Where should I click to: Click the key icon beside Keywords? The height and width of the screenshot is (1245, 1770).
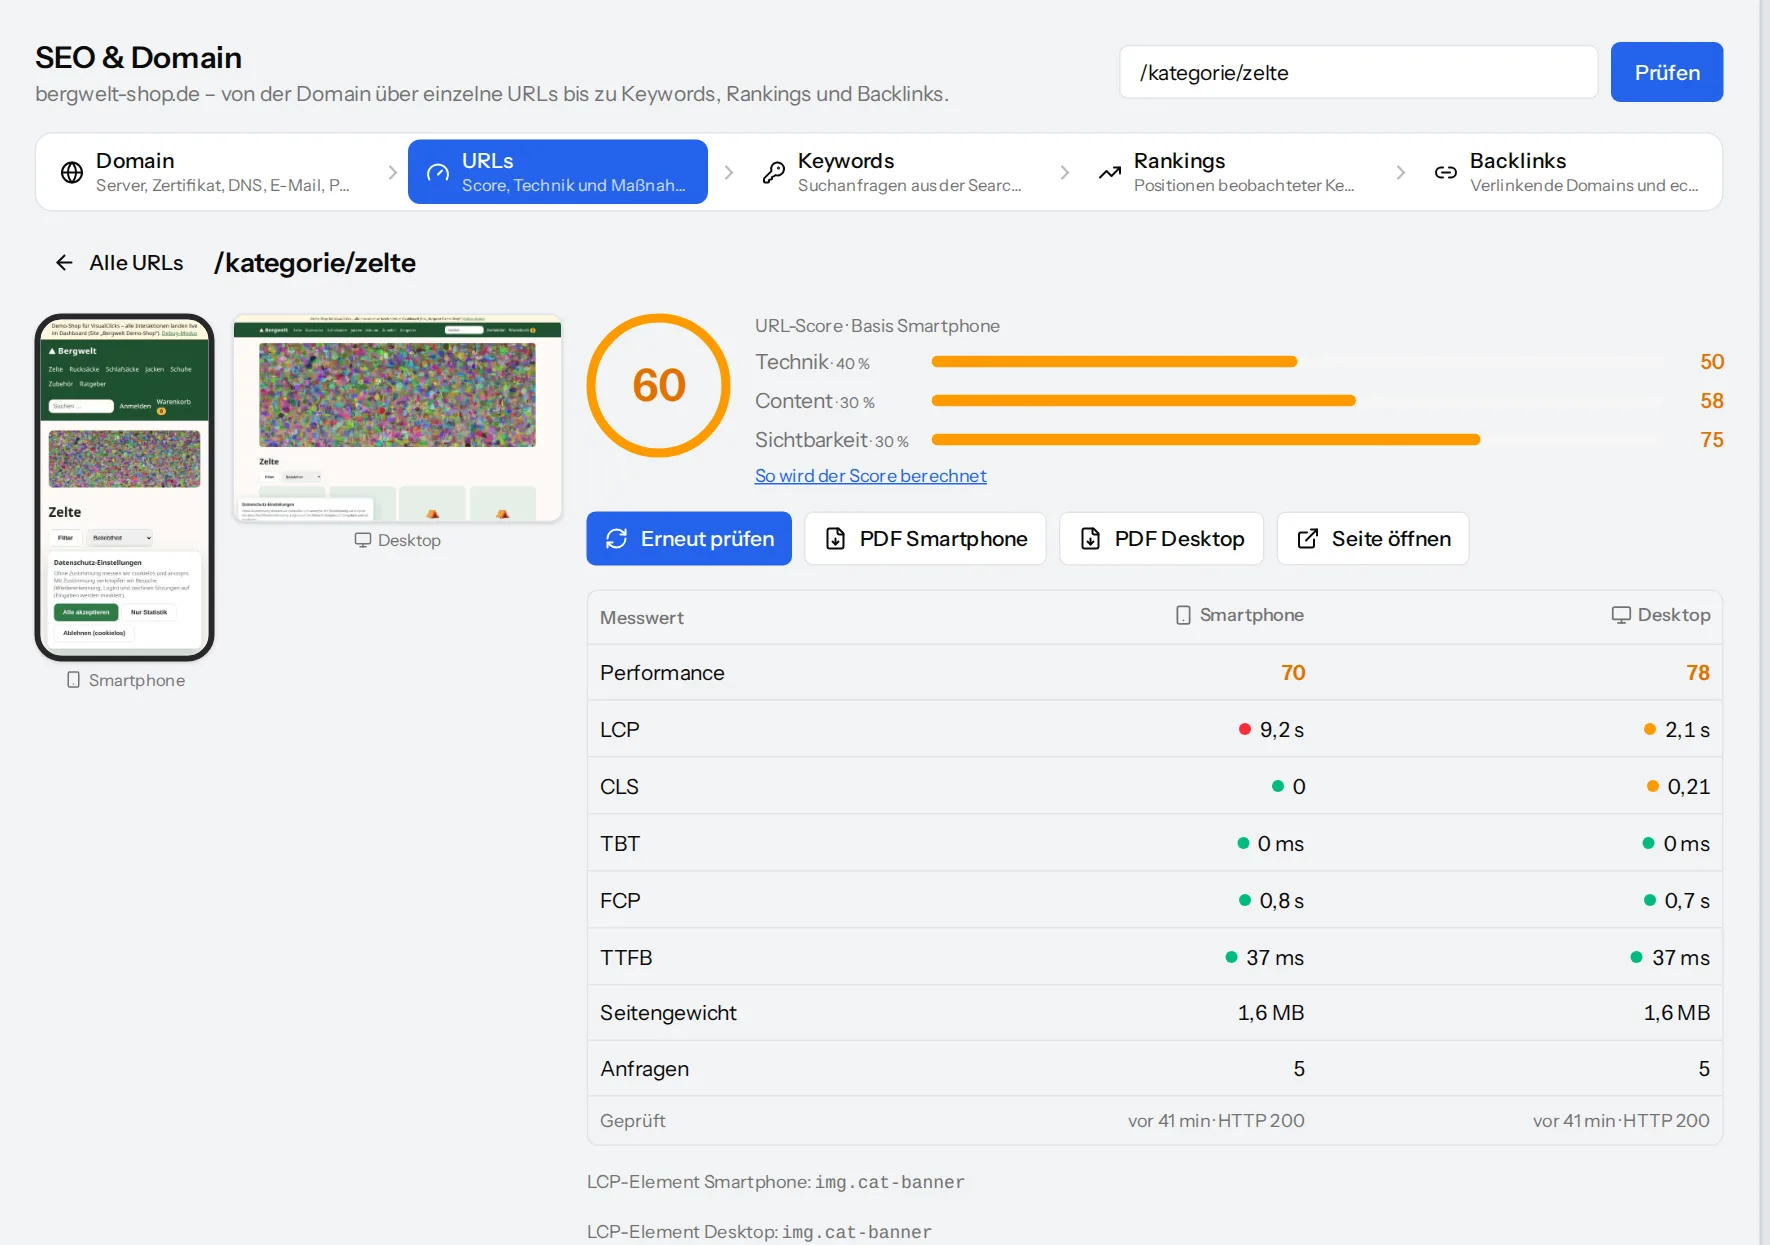(774, 172)
